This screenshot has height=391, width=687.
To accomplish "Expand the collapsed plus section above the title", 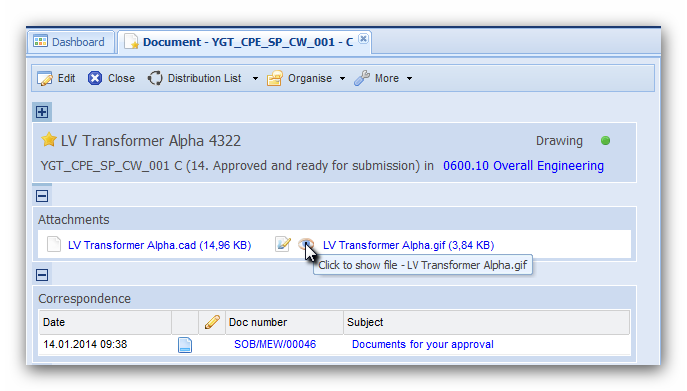I will click(42, 112).
